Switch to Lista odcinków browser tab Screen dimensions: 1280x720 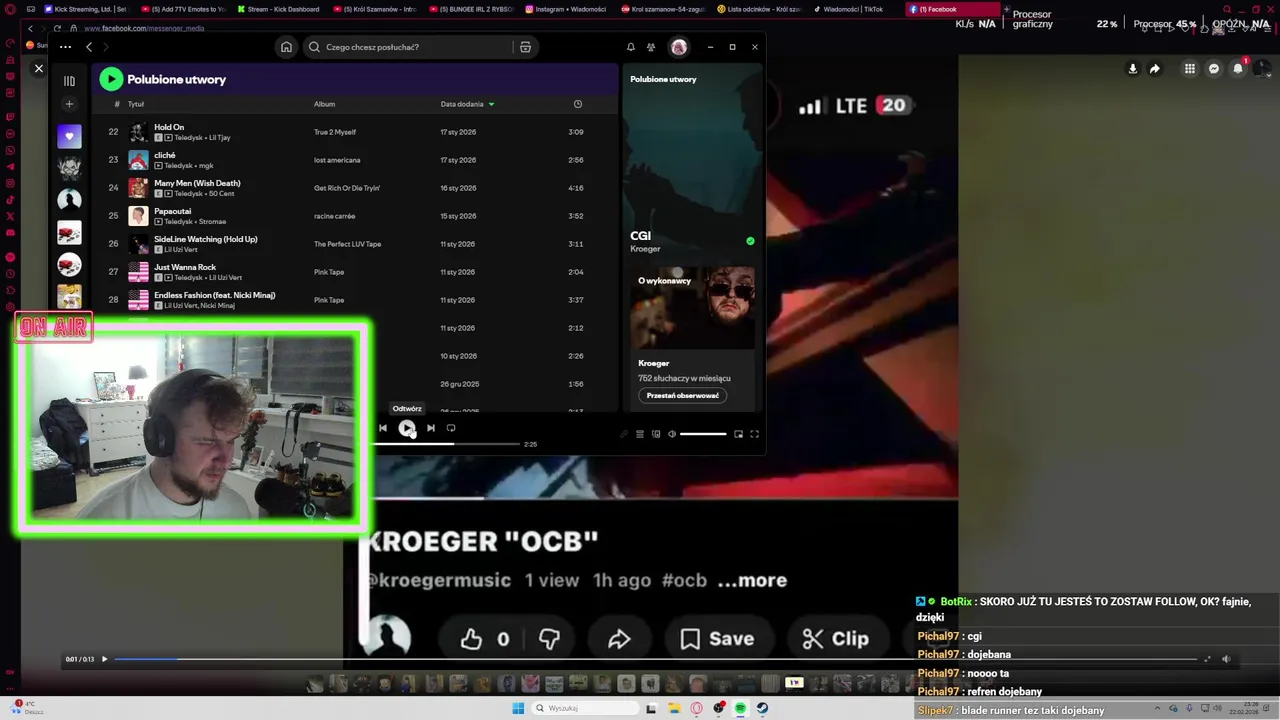coord(757,9)
